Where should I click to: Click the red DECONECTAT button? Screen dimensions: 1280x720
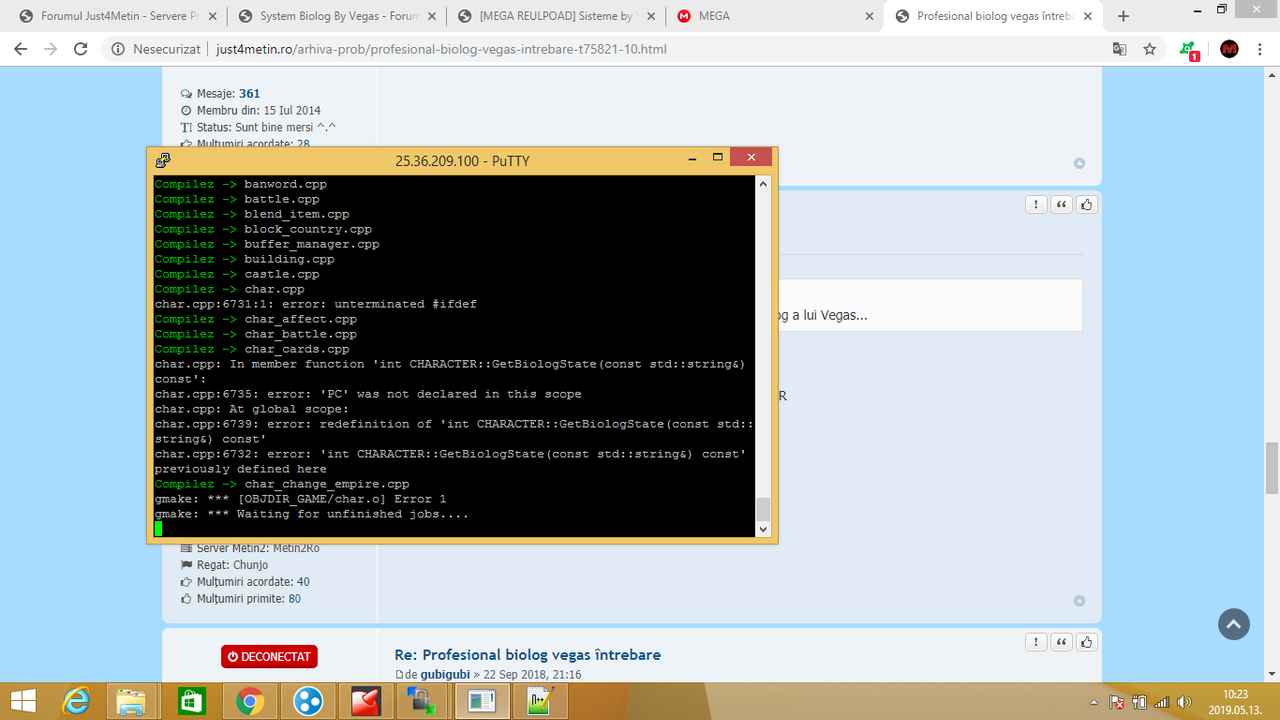(269, 657)
